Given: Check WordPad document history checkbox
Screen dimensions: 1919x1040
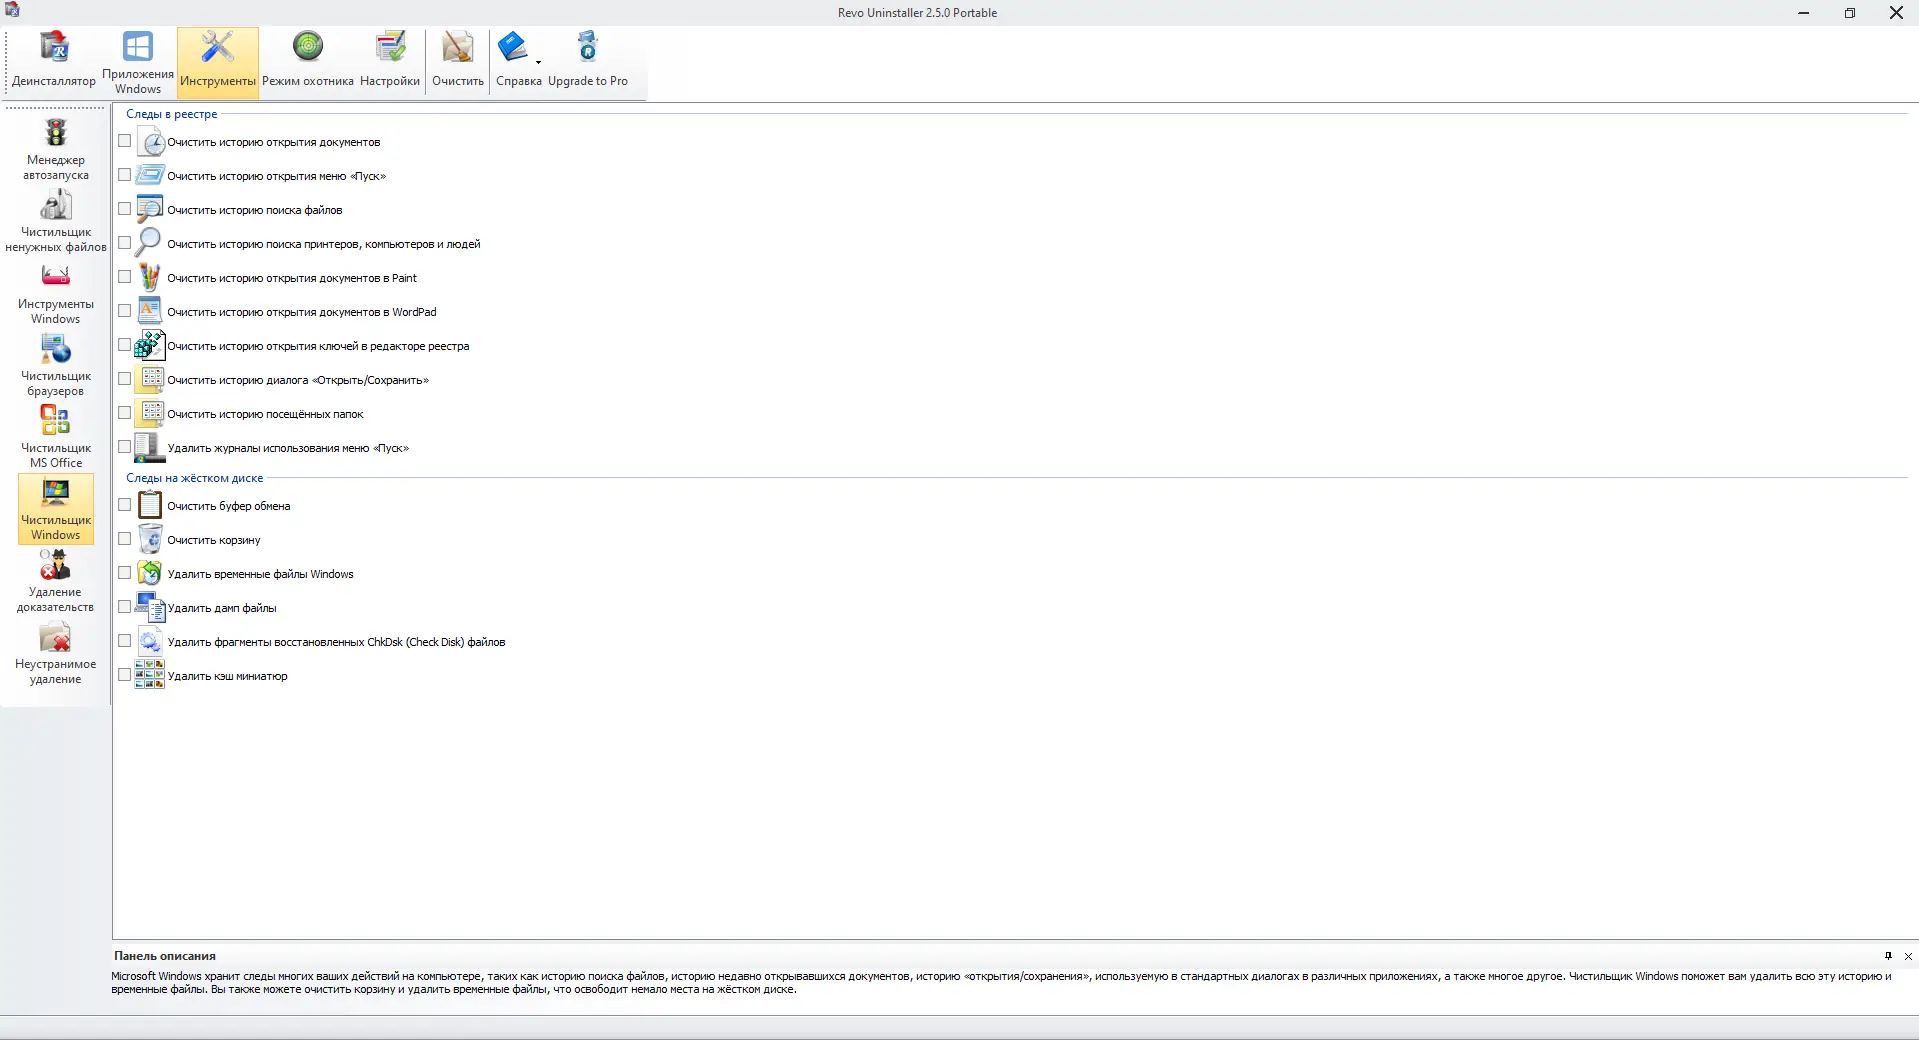Looking at the screenshot, I should point(125,311).
